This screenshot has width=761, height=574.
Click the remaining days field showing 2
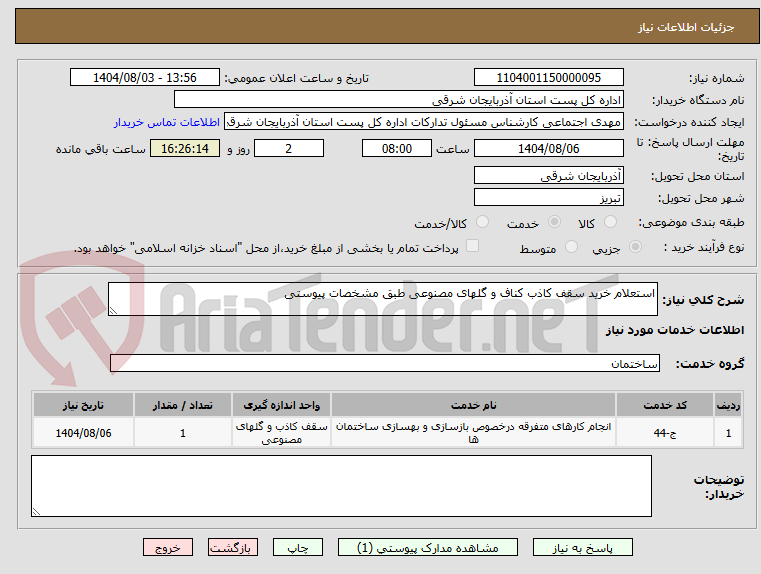coord(289,148)
